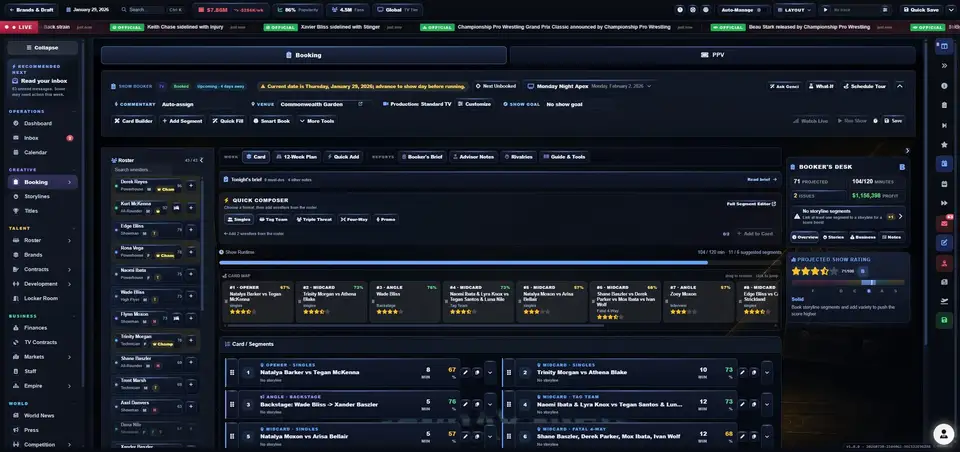The width and height of the screenshot is (960, 452).
Task: Switch to the PPV tab
Action: (713, 55)
